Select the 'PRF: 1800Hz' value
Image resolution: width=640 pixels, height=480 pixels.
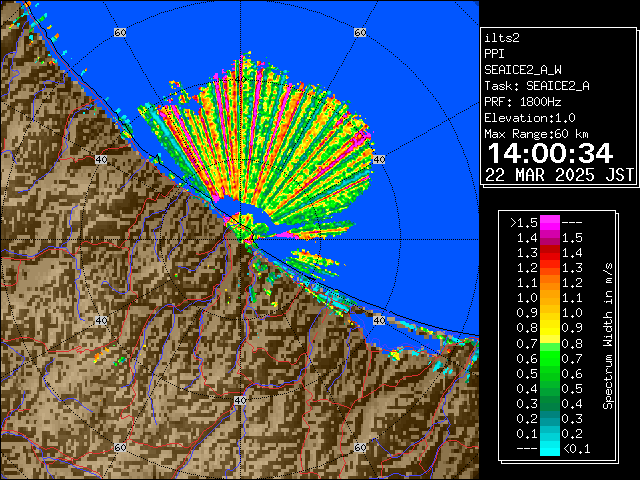522,102
